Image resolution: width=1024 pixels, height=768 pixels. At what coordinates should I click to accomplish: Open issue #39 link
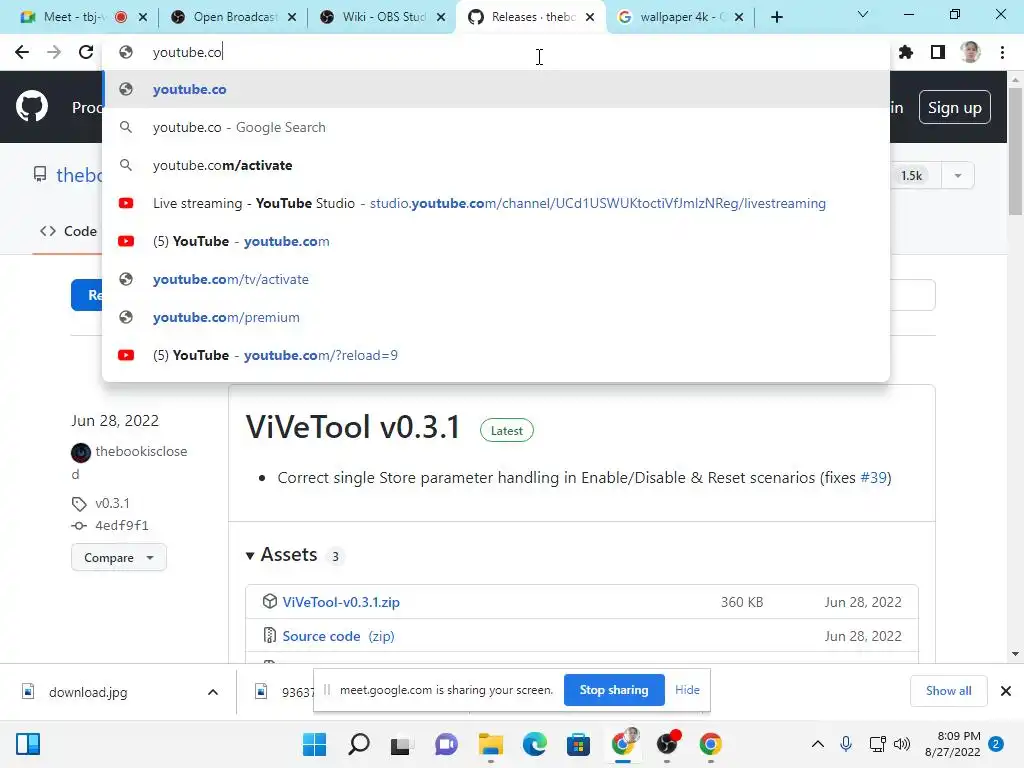[x=873, y=477]
